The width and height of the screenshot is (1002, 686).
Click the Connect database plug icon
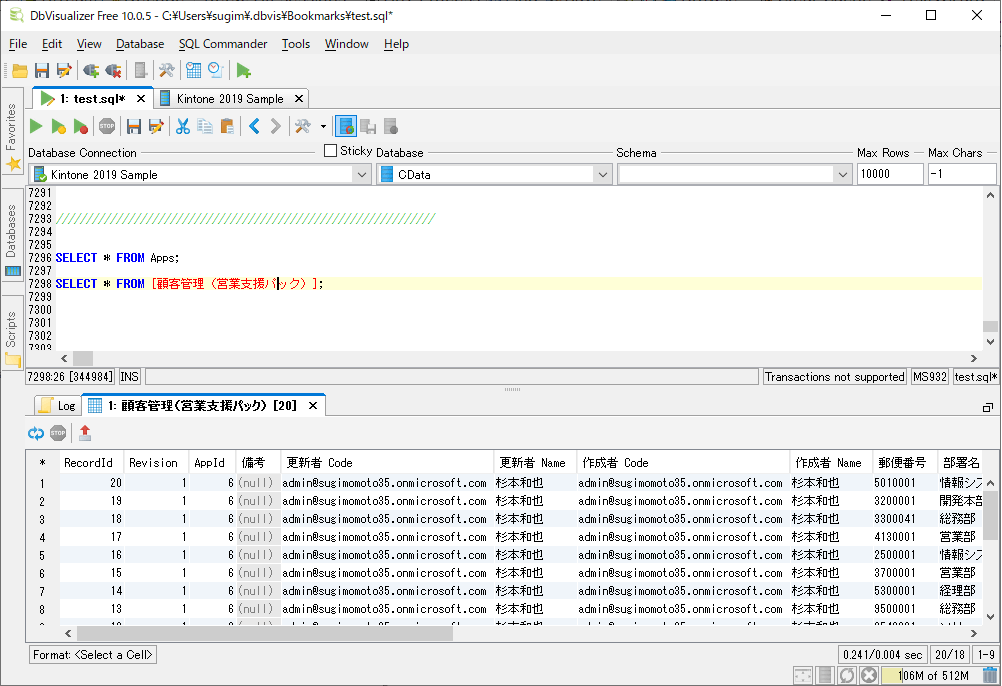pyautogui.click(x=91, y=70)
